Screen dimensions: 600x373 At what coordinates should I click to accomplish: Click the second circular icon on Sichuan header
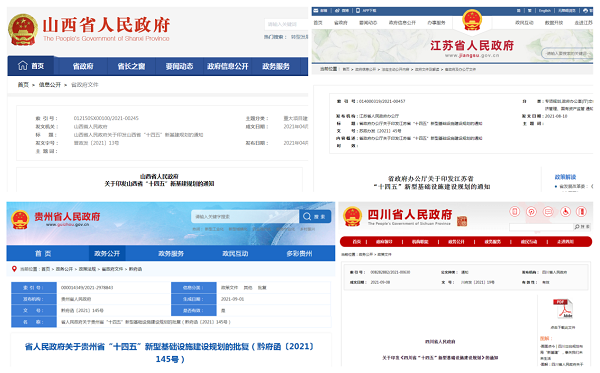(x=531, y=211)
